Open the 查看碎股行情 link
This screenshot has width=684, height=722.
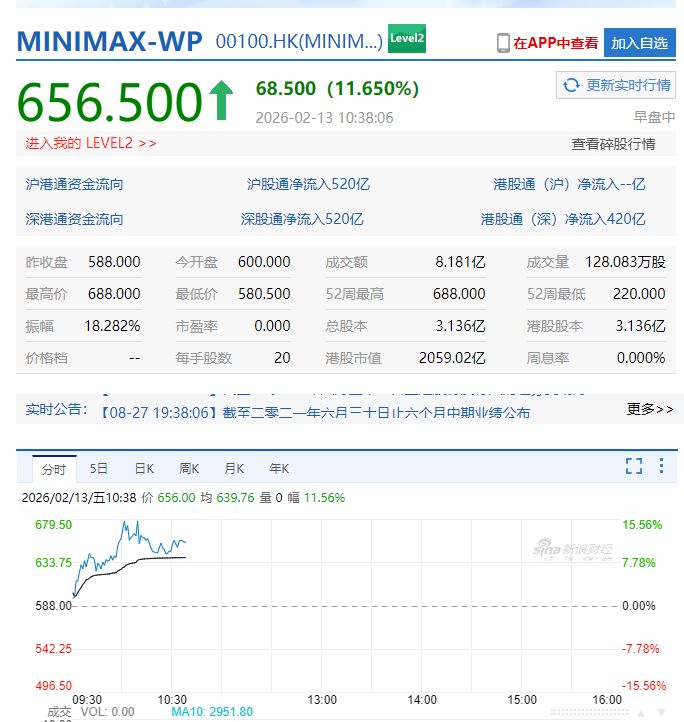pos(613,144)
